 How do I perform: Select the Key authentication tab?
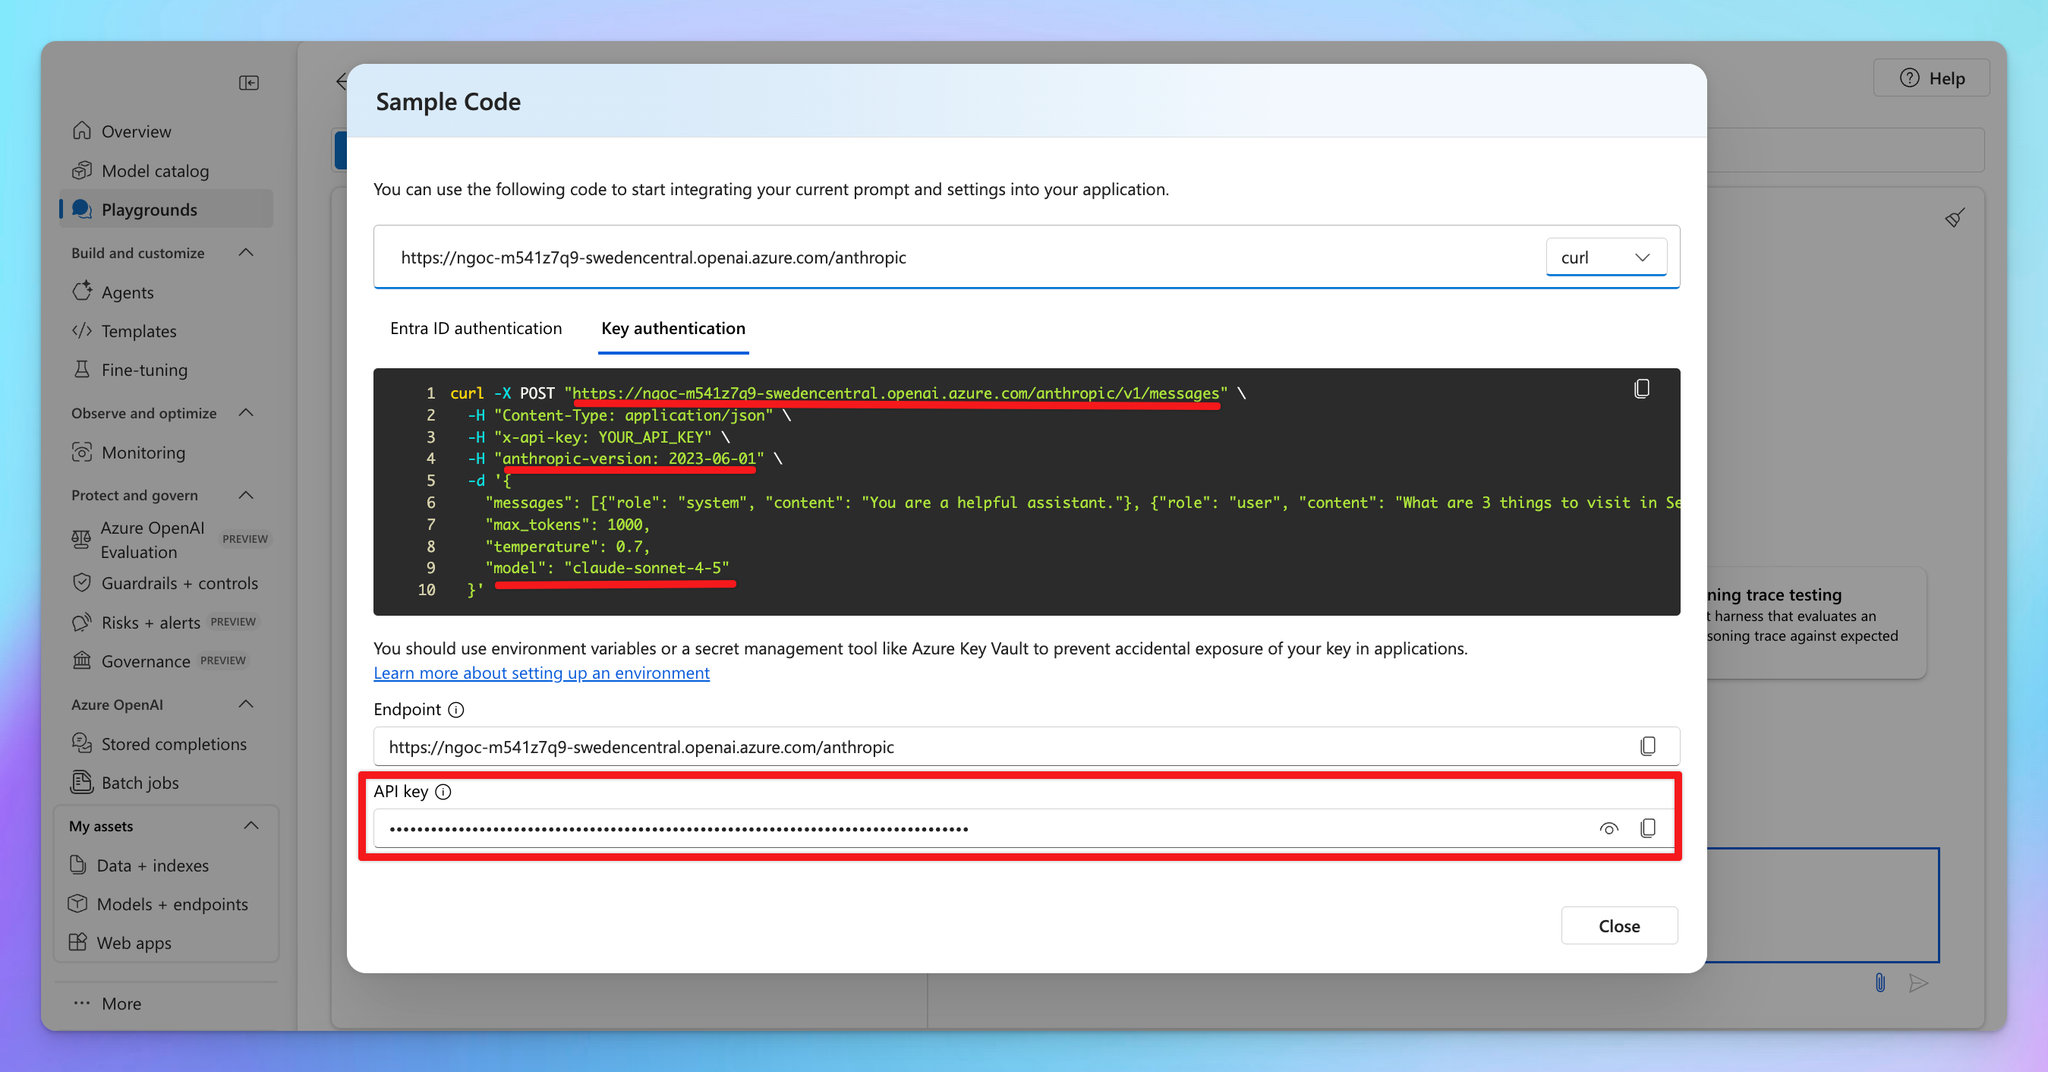pos(673,328)
